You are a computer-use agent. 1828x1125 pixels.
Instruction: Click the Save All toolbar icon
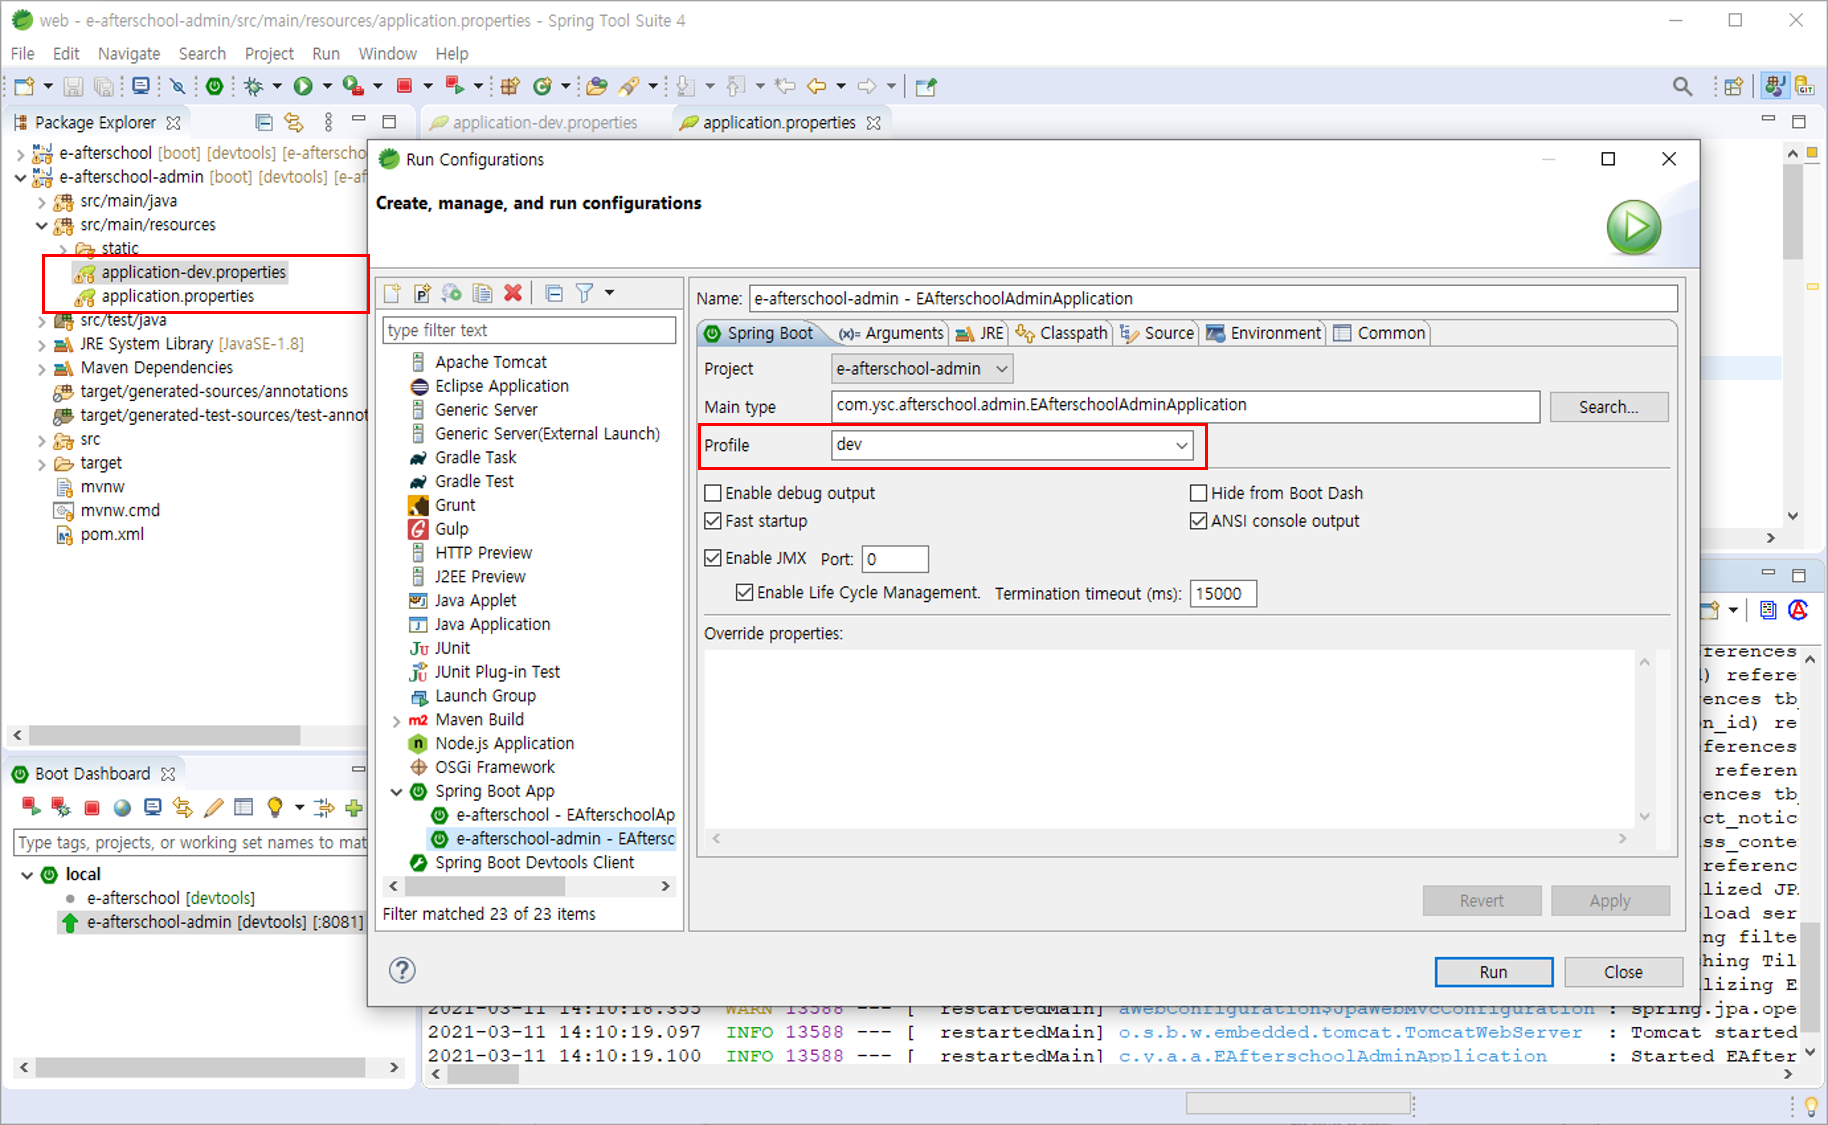(104, 86)
